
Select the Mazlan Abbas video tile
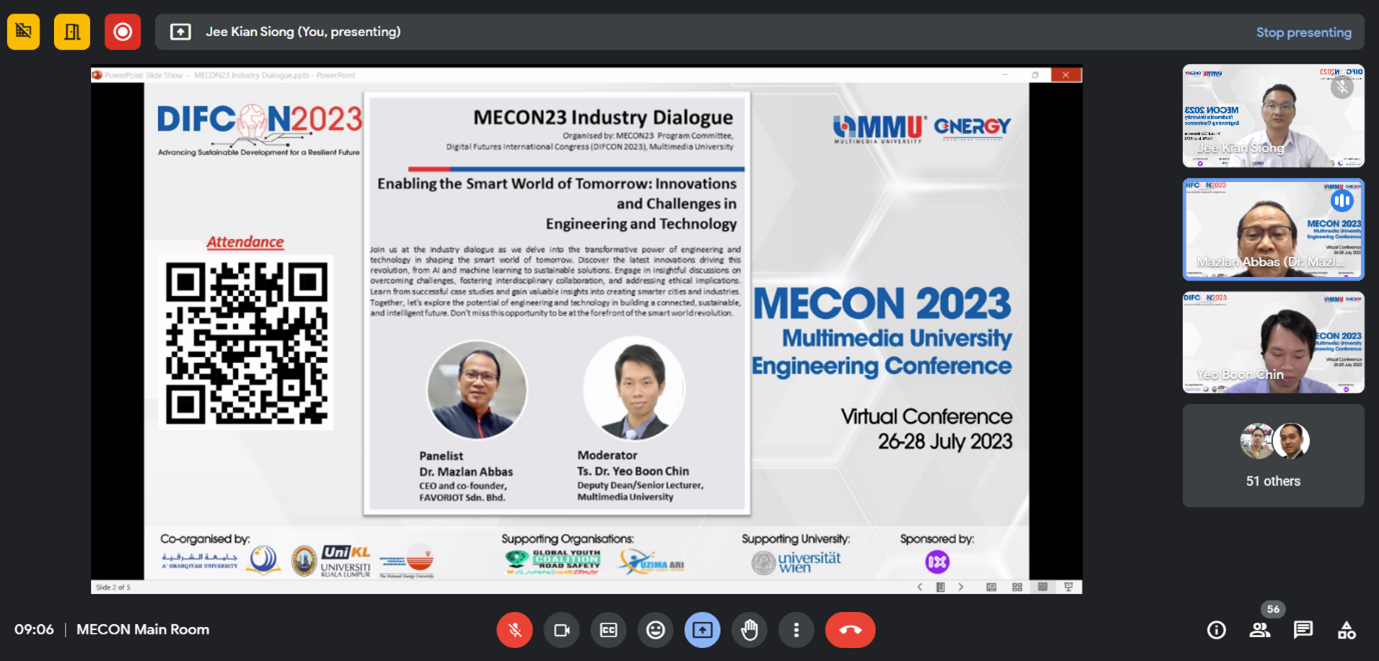point(1273,229)
